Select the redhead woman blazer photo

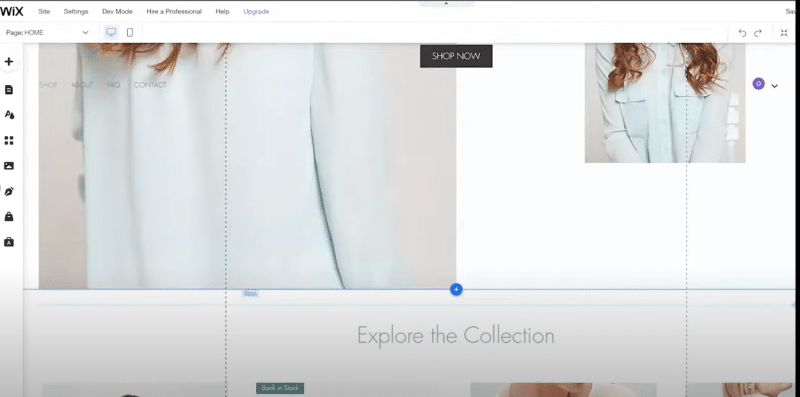click(x=665, y=103)
